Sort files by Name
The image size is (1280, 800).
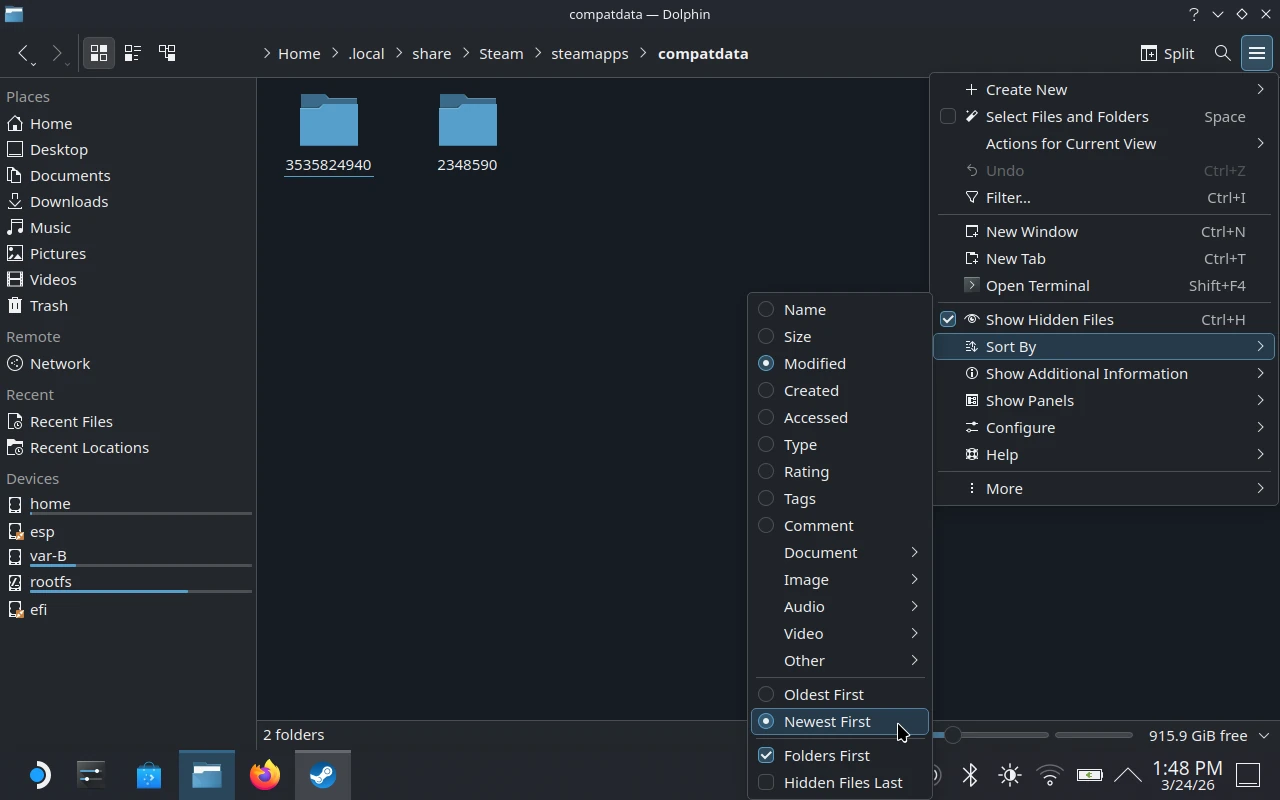(804, 310)
